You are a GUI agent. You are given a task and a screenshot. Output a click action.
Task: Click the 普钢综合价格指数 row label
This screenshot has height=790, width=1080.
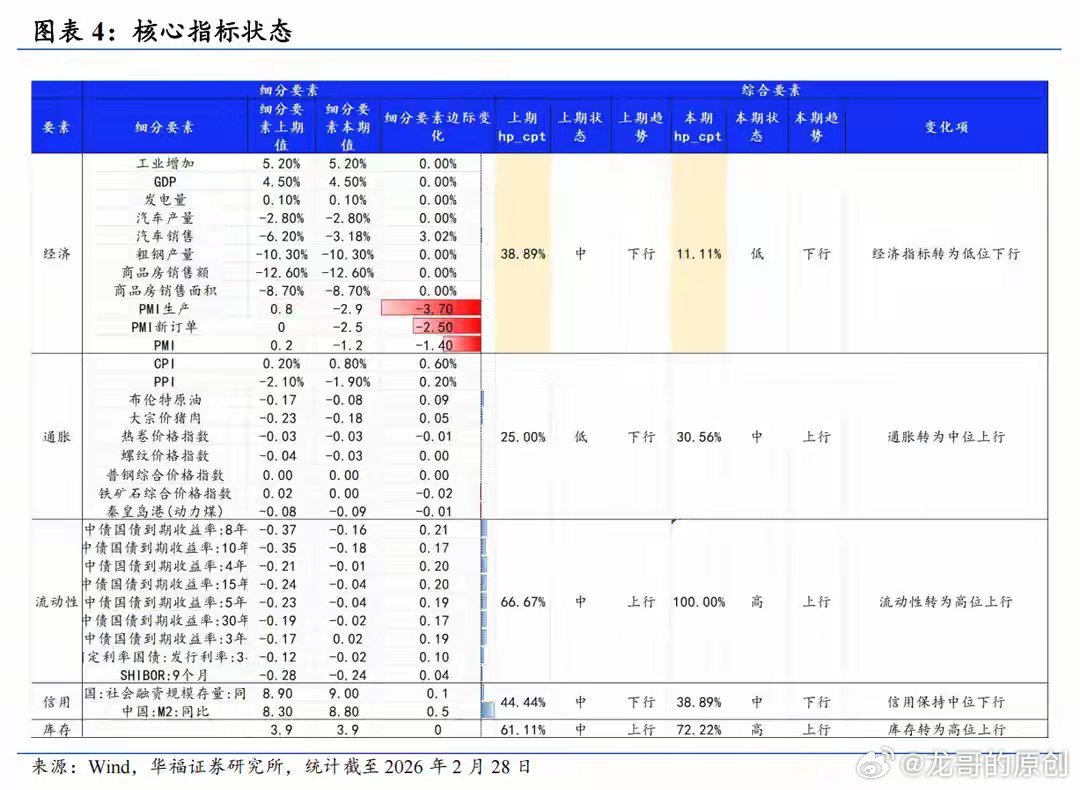click(x=165, y=475)
